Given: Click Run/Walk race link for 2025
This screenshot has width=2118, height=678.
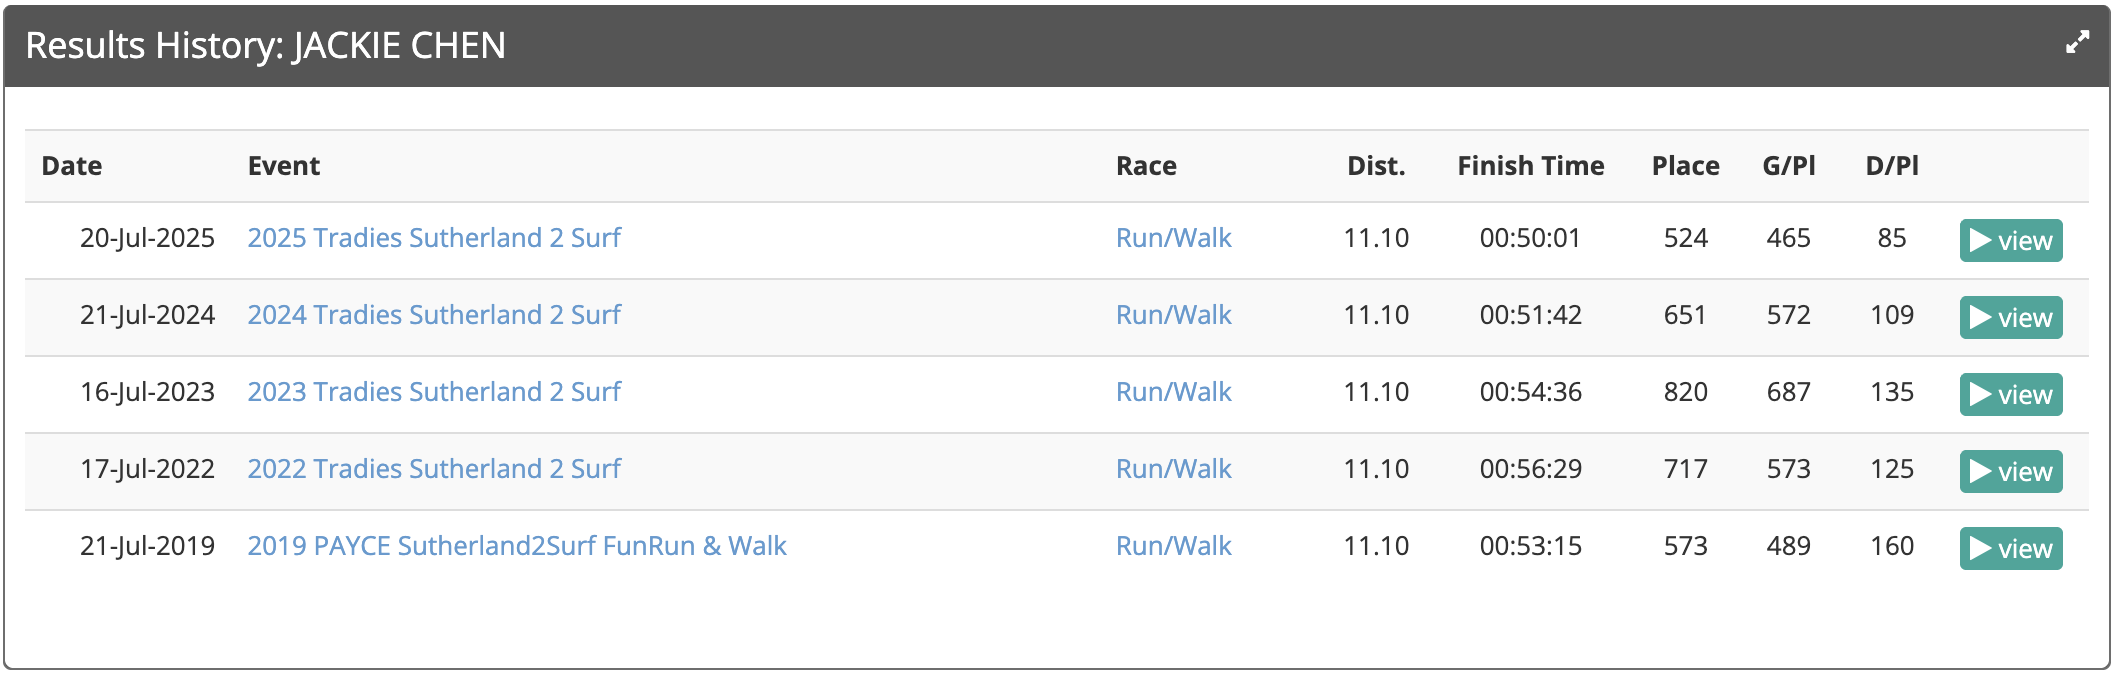Looking at the screenshot, I should tap(1173, 238).
